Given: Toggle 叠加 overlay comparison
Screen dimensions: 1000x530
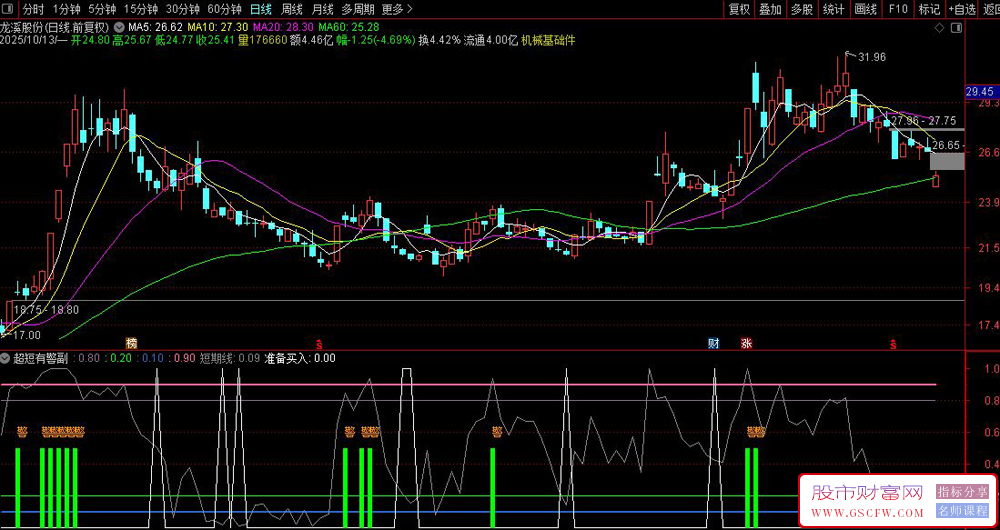Looking at the screenshot, I should 770,9.
